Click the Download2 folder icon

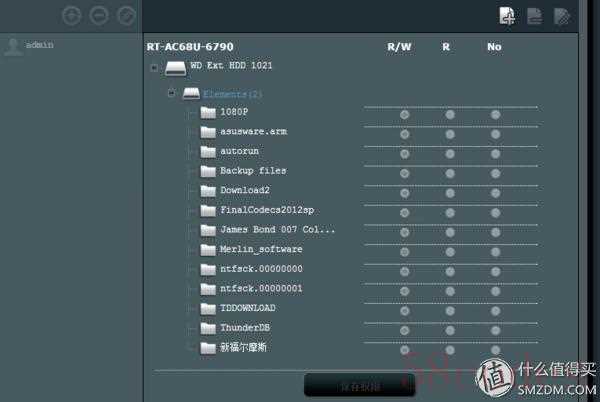[x=208, y=190]
